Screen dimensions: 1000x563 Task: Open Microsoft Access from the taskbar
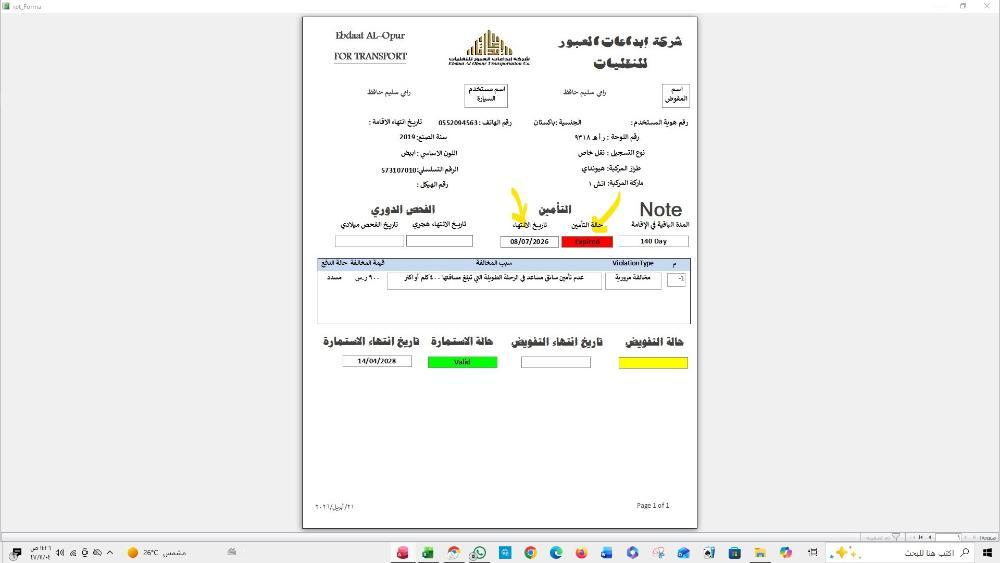pos(403,553)
